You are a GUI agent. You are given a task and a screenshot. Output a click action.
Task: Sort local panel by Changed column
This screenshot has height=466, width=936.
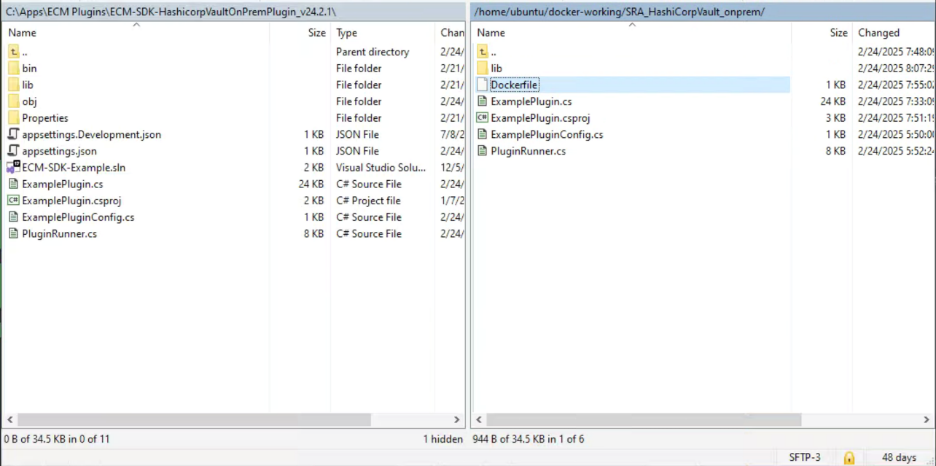pyautogui.click(x=450, y=32)
